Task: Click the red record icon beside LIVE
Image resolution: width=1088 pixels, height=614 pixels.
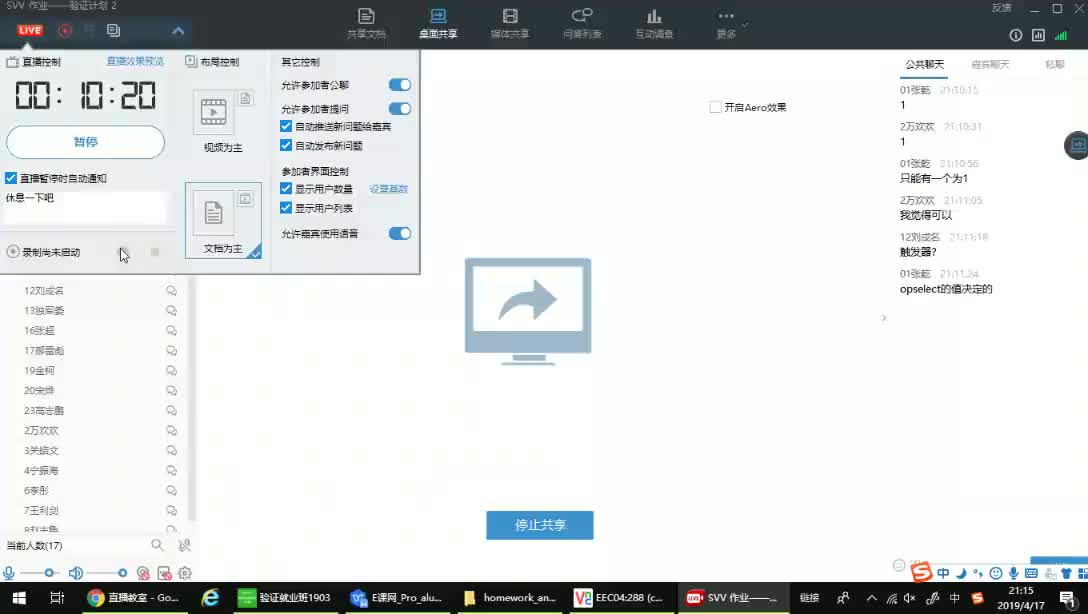Action: (x=65, y=31)
